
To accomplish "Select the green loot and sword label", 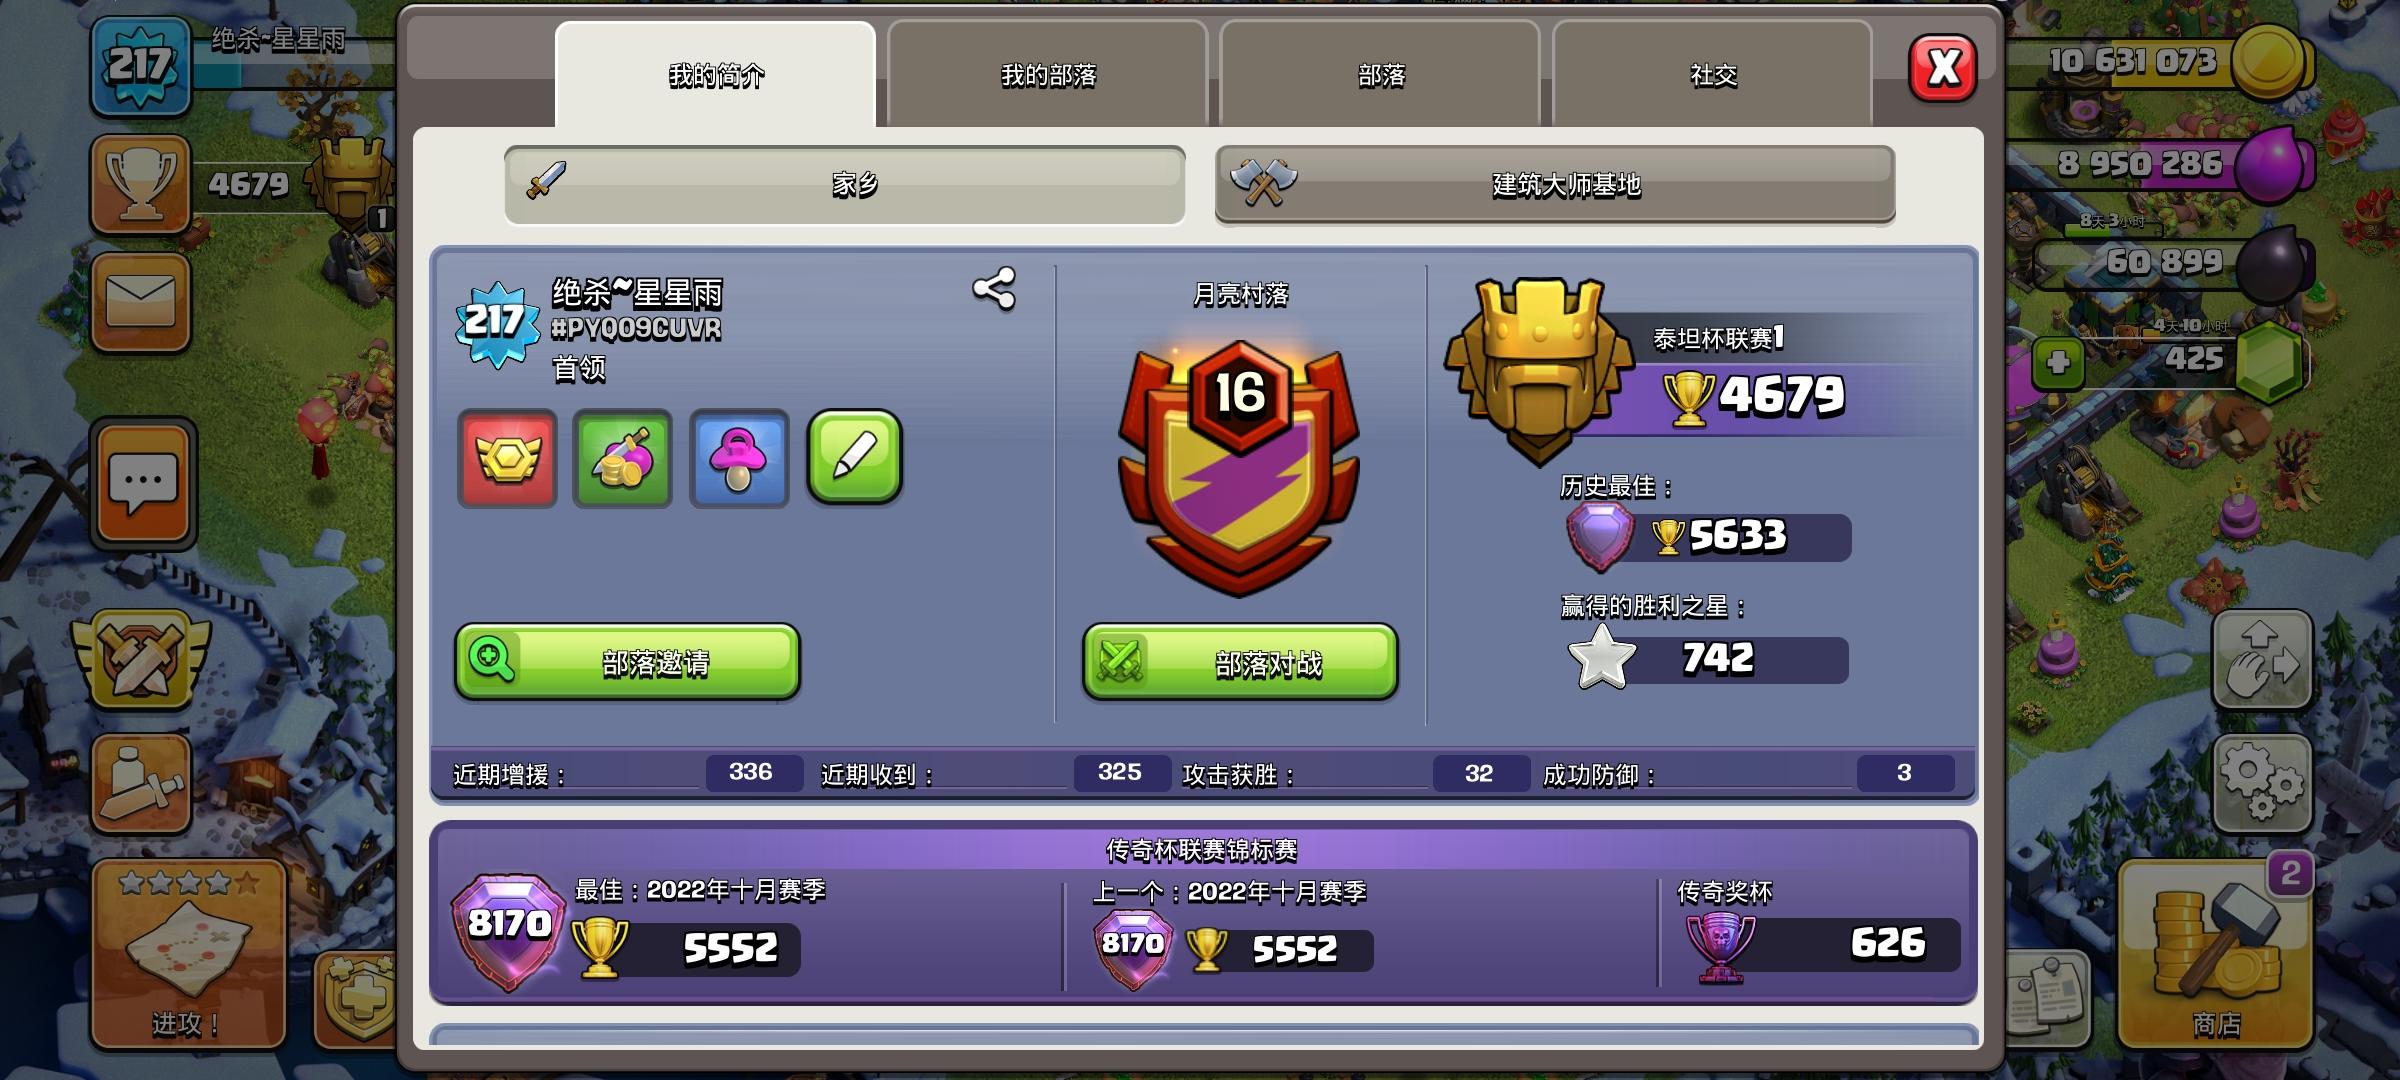I will pos(622,459).
